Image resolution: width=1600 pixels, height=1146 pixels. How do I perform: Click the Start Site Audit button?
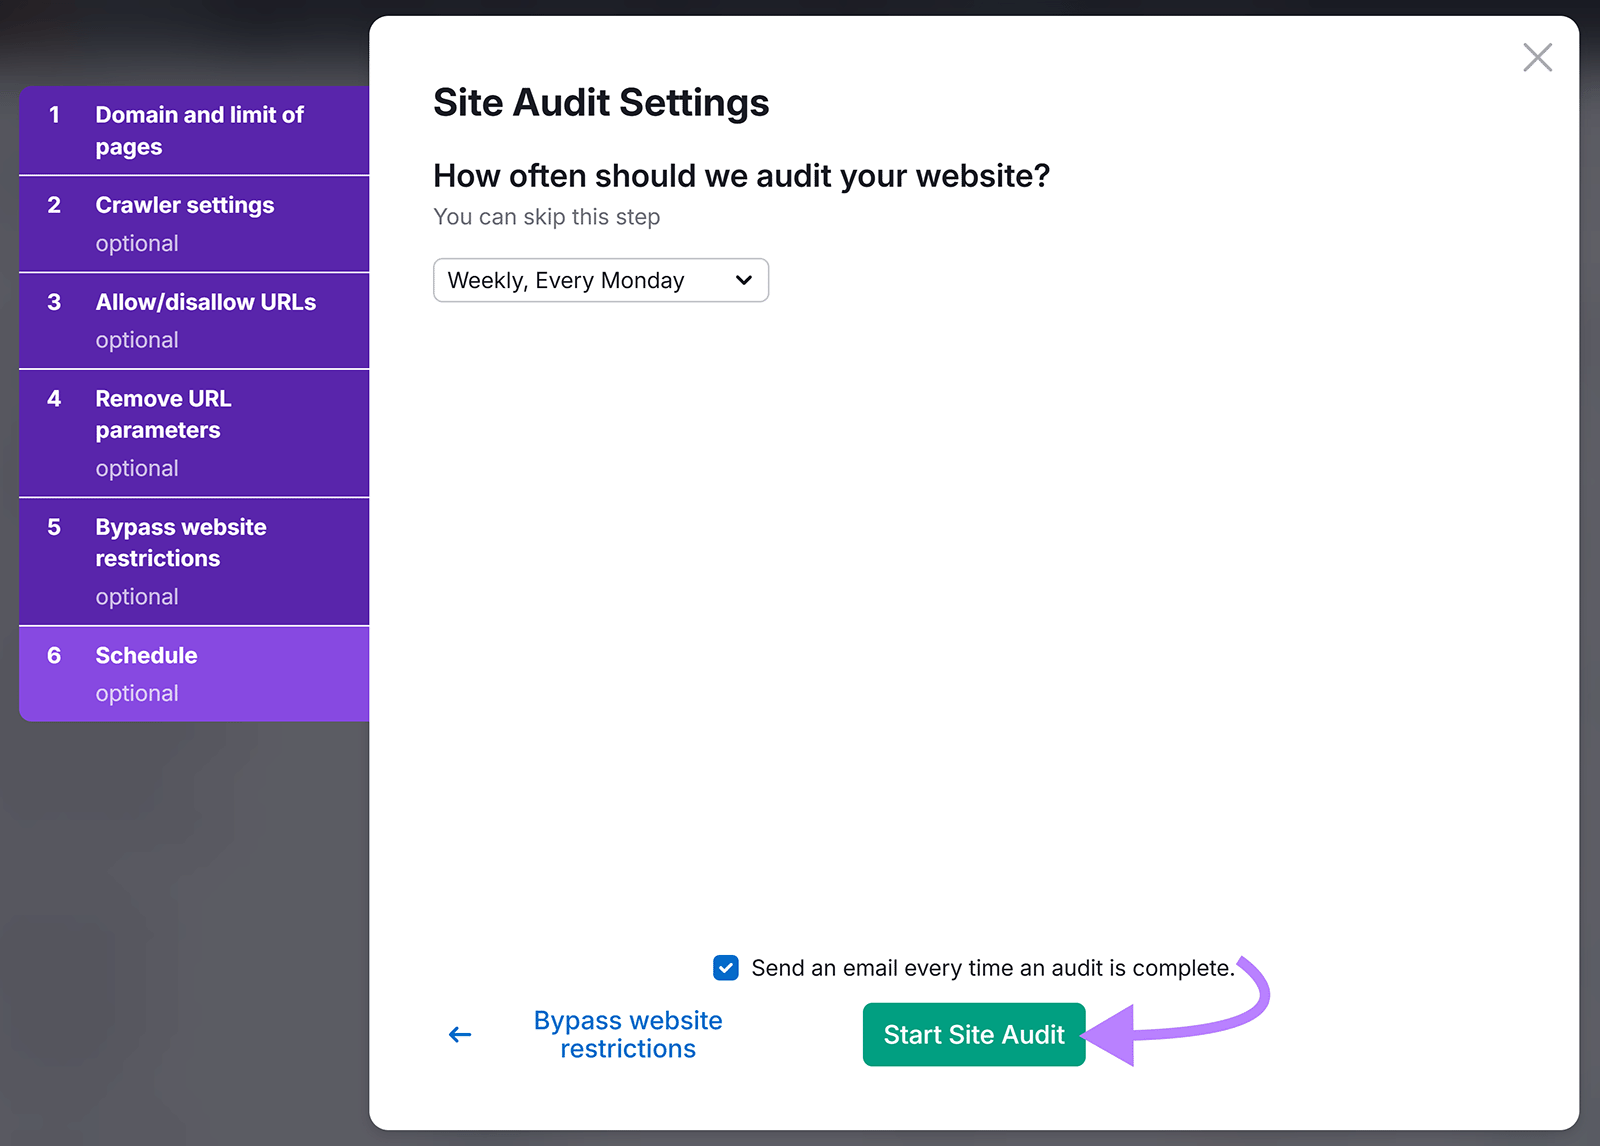pos(973,1034)
